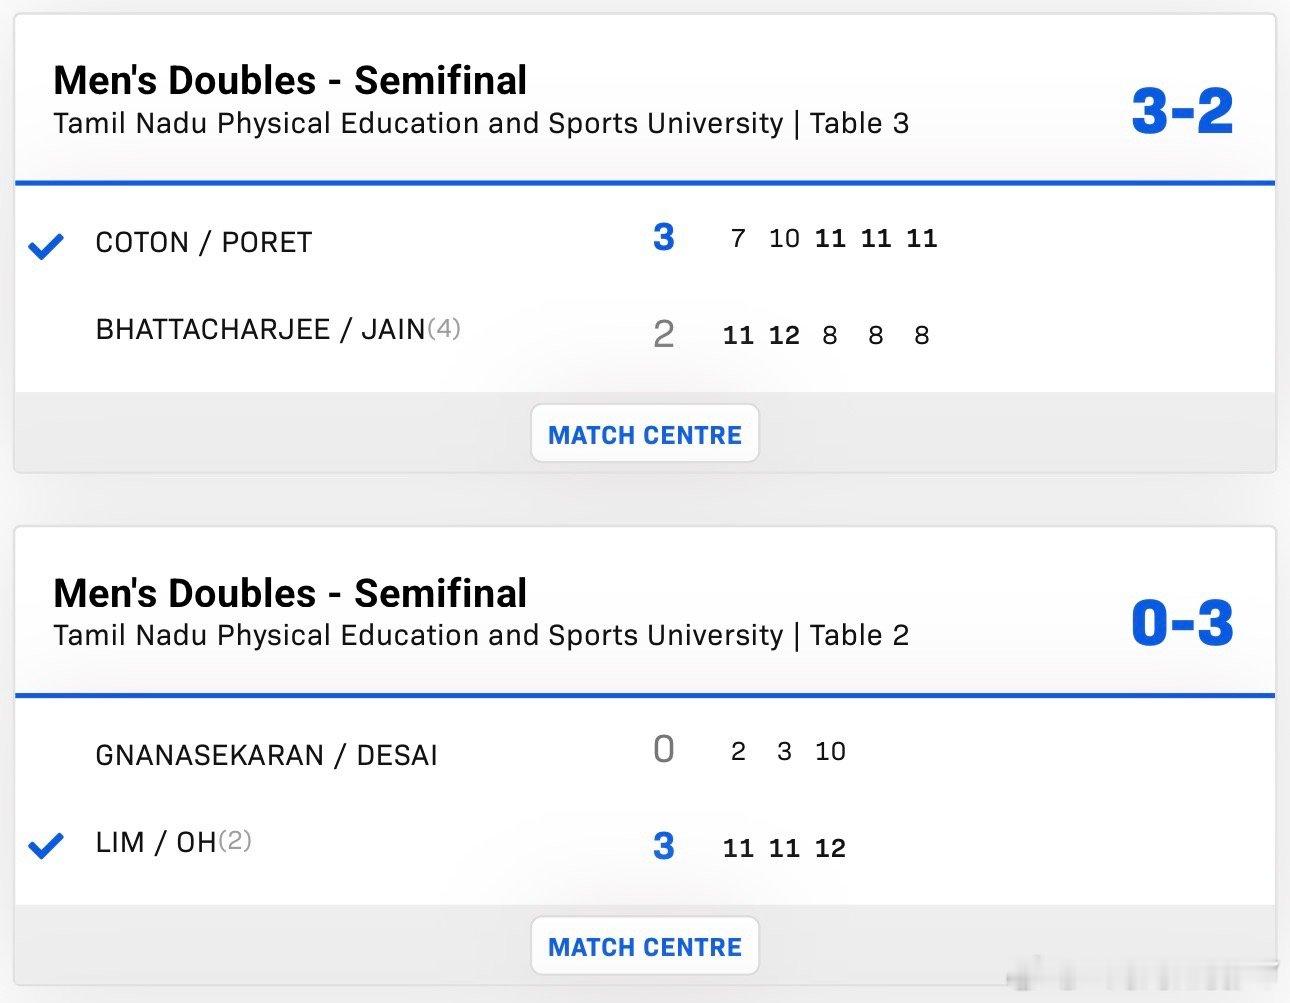
Task: Click the venue line mentioning Table 2
Action: pyautogui.click(x=481, y=636)
